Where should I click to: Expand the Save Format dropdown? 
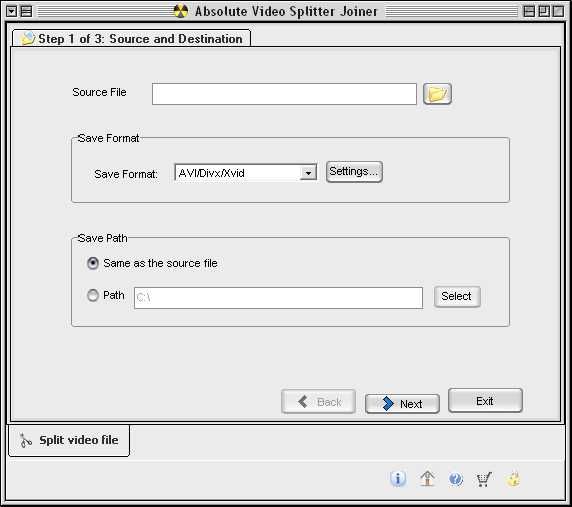coord(308,173)
